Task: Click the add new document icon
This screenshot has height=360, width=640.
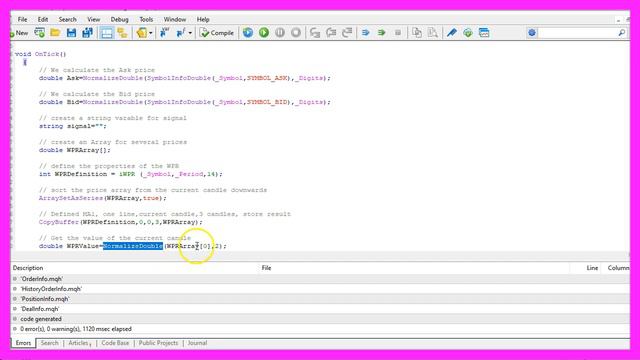Action: [x=40, y=33]
